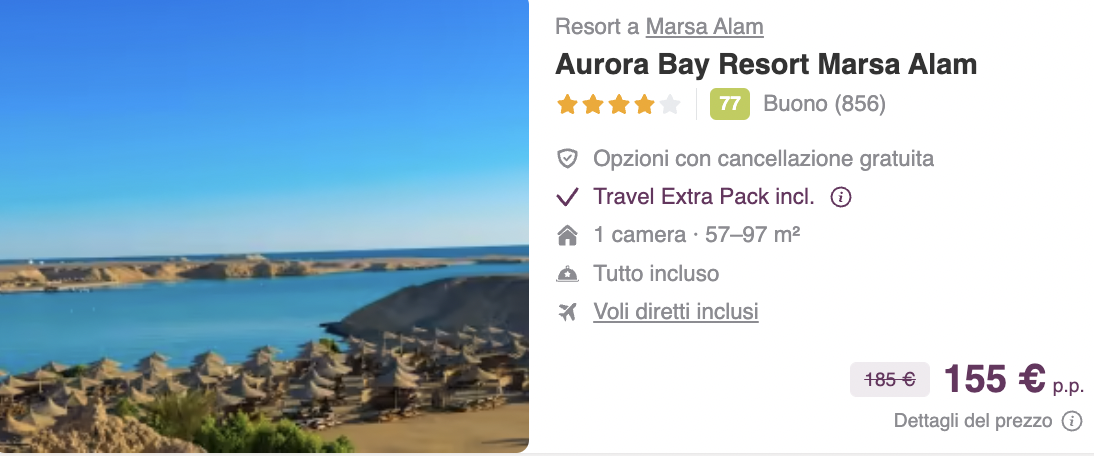Click Opzioni con cancellazione gratuita text

point(763,159)
